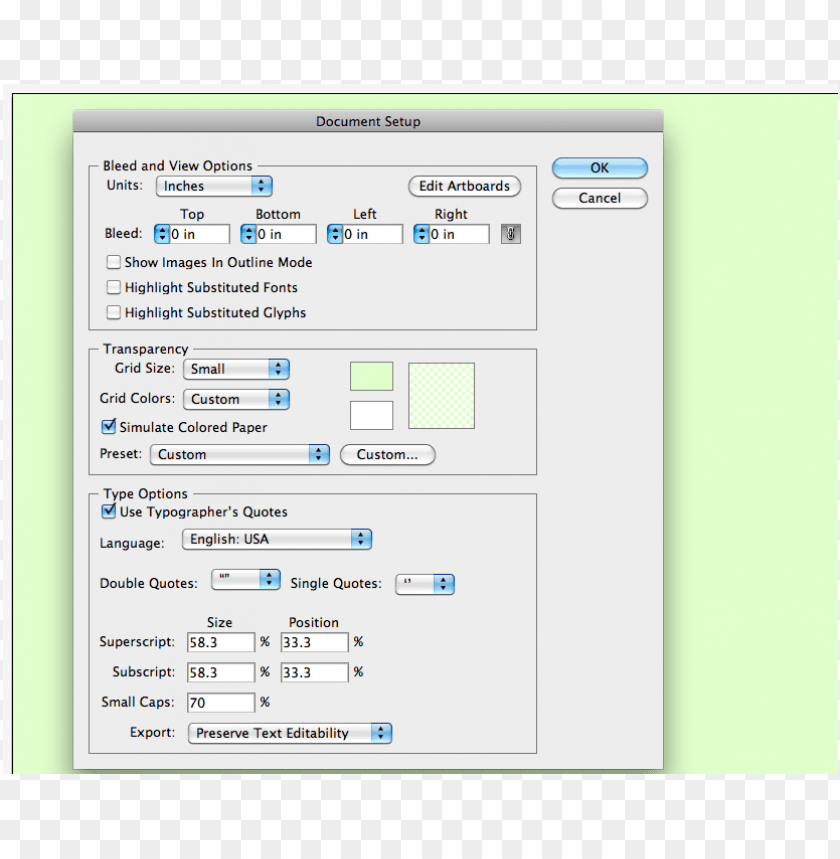Viewport: 840px width, 859px height.
Task: Open the Export dropdown Preserve Text Editability
Action: click(x=290, y=733)
